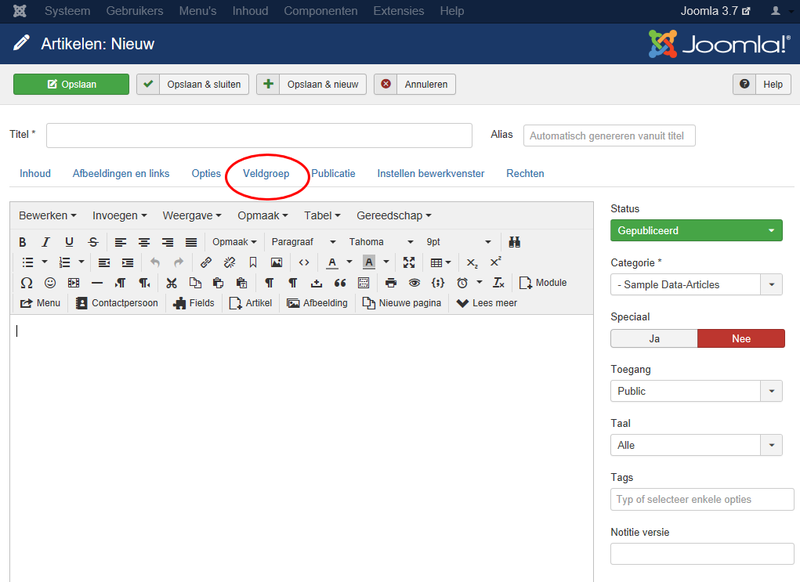
Task: Insert a numbered list
Action: 64,262
